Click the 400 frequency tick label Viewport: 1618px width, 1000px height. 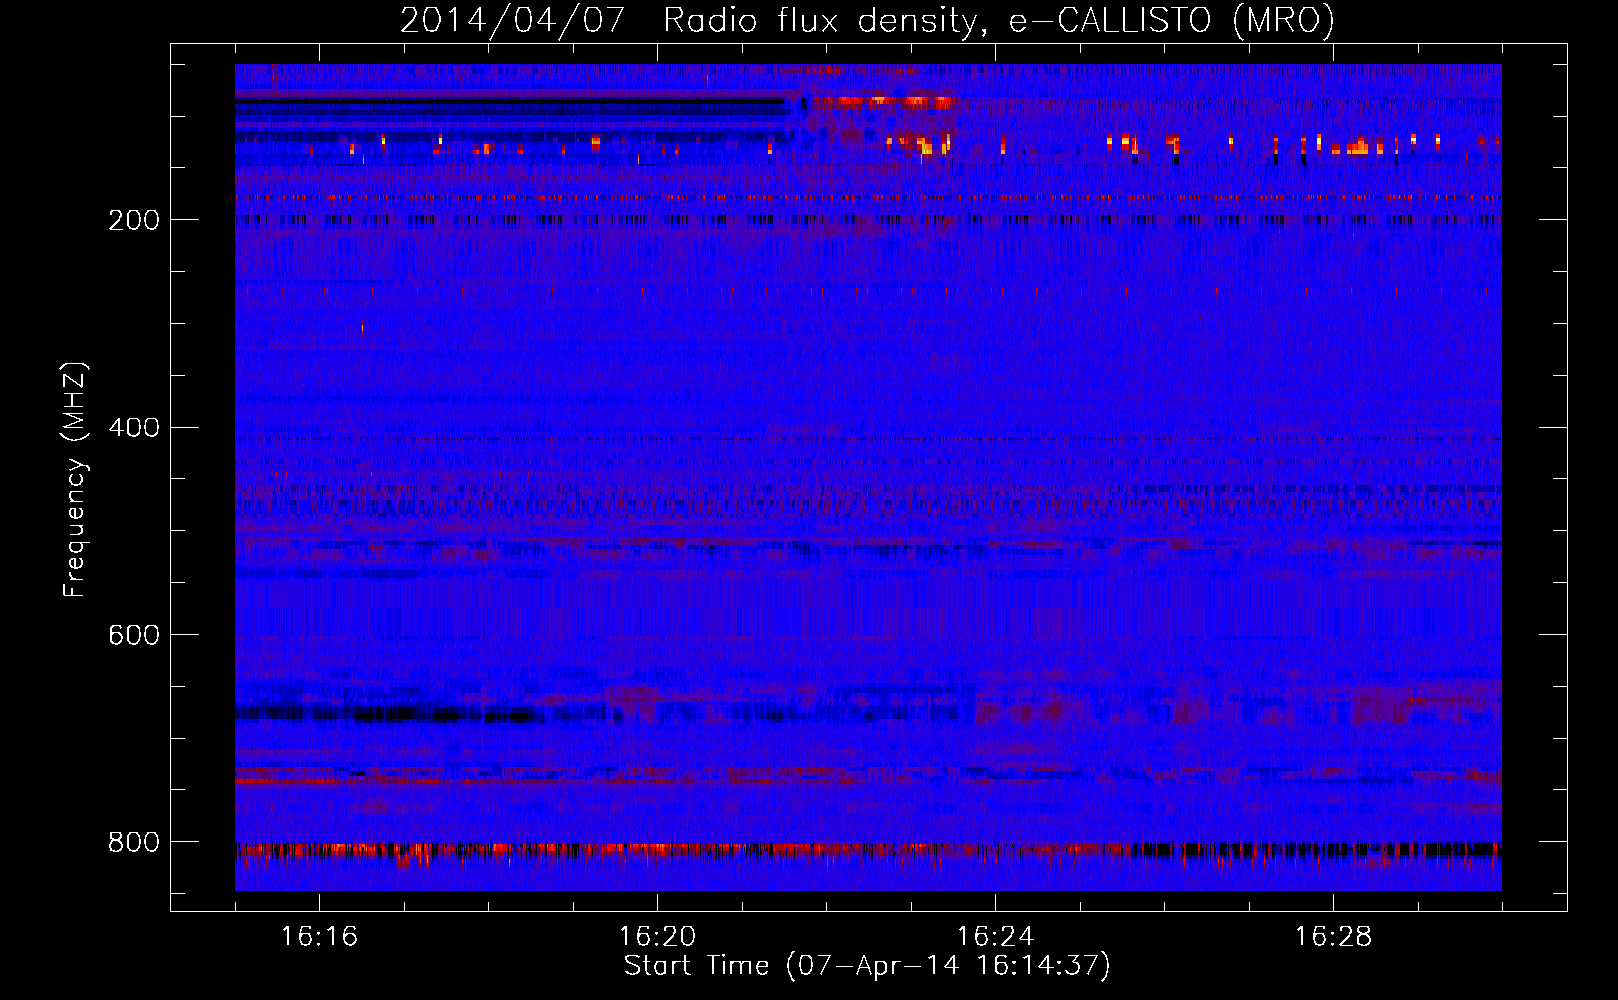[134, 428]
